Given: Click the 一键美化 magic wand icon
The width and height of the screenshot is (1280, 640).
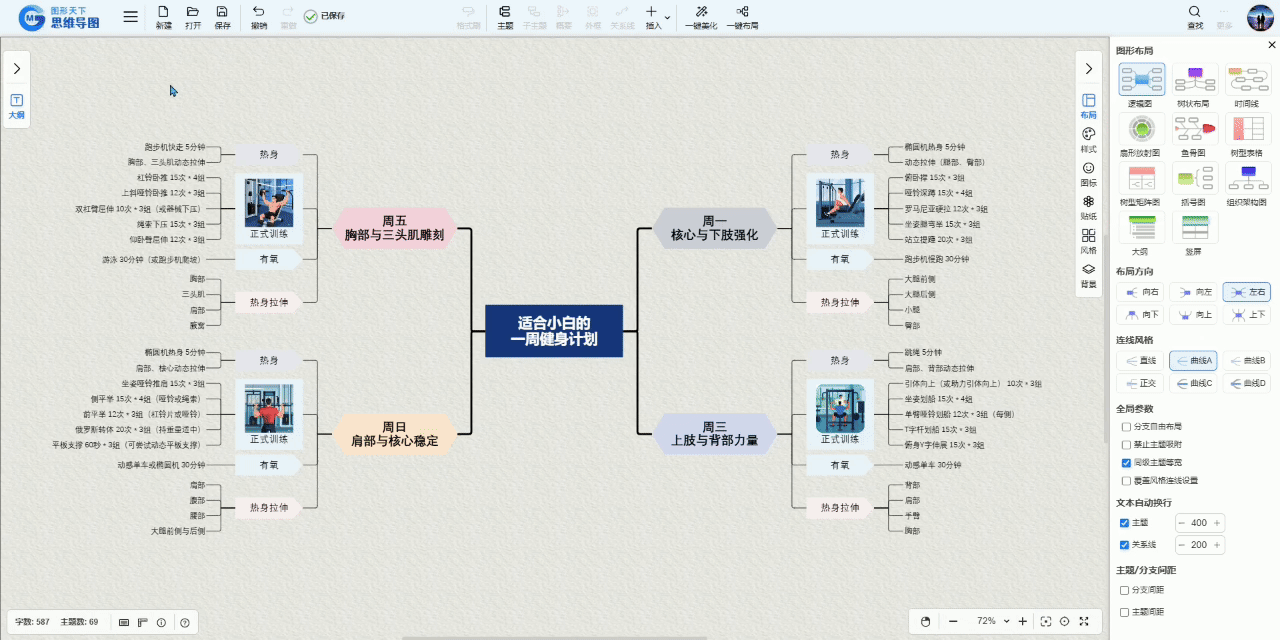Looking at the screenshot, I should (700, 12).
